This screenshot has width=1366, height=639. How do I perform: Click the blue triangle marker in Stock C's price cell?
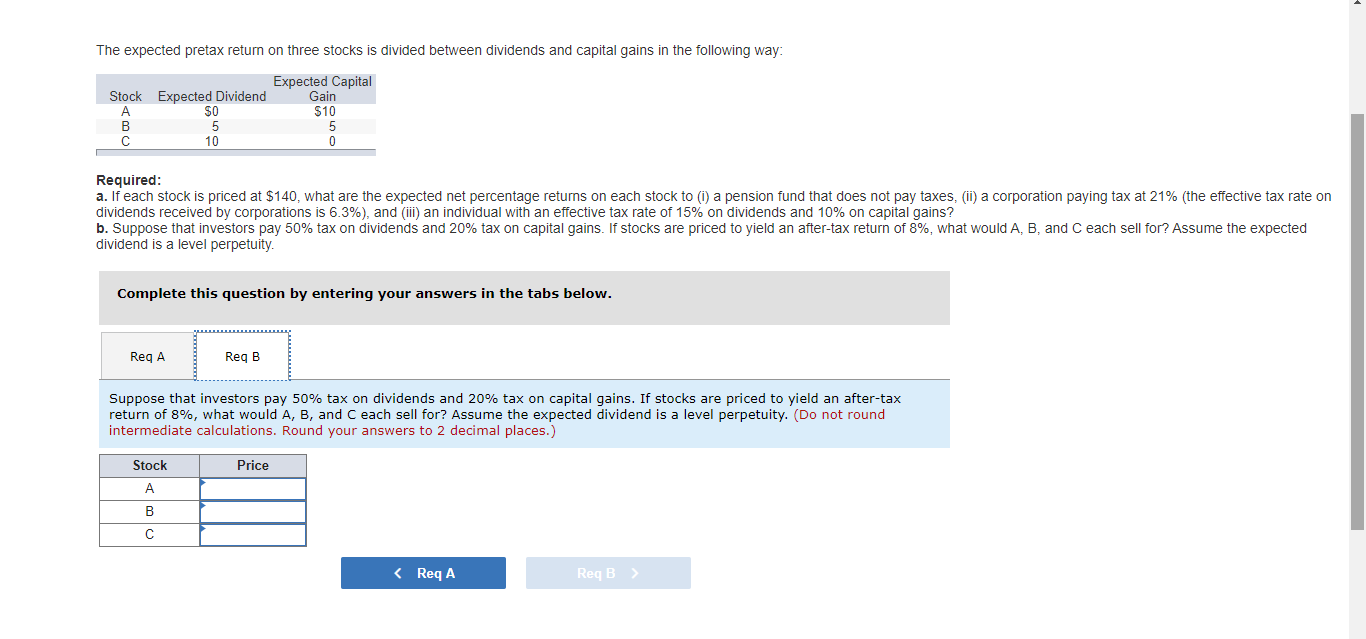coord(204,527)
